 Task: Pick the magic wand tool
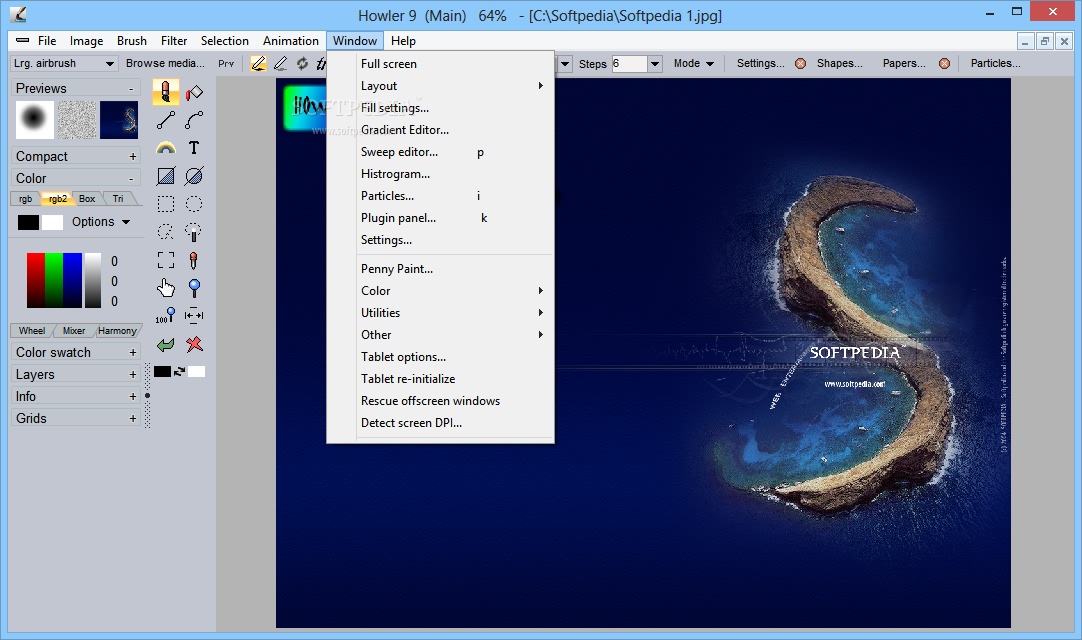click(194, 232)
